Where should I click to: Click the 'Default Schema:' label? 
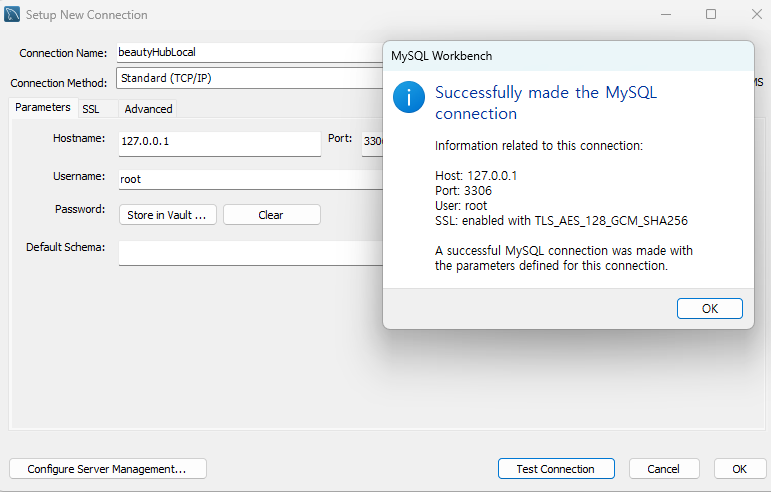click(65, 247)
